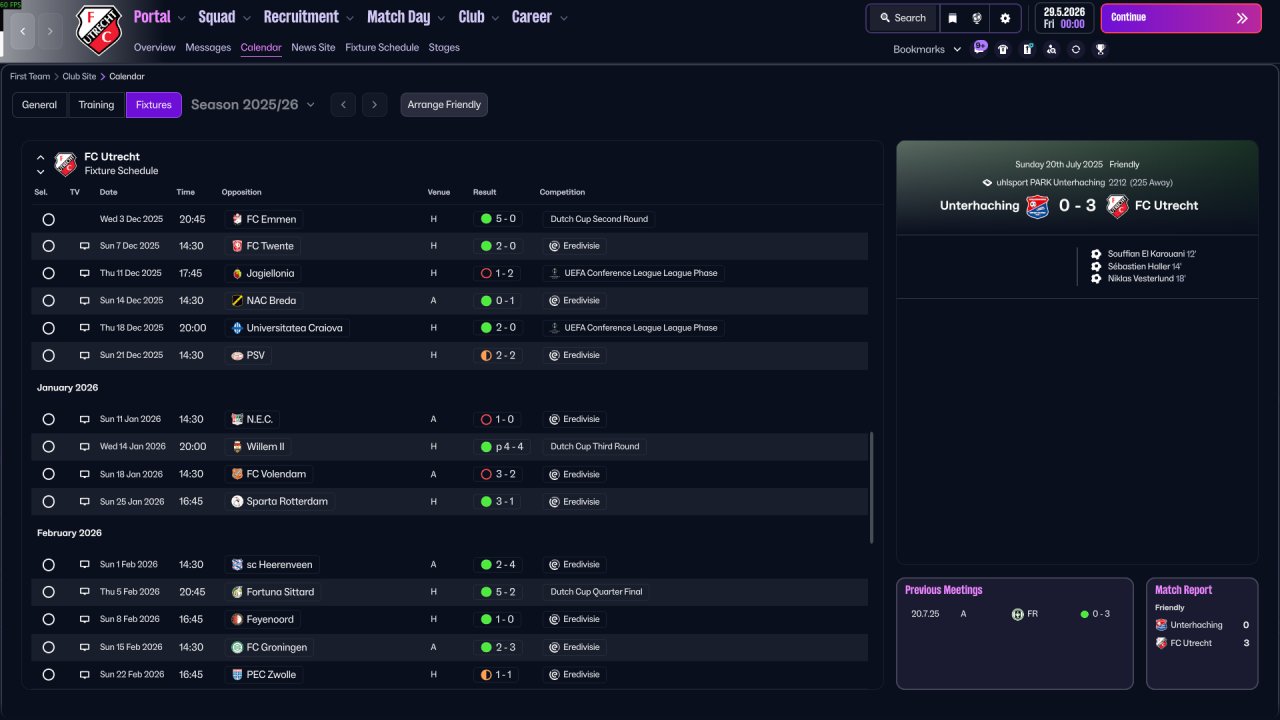Image resolution: width=1280 pixels, height=720 pixels.
Task: Expand the Season 2025/26 selector
Action: (253, 104)
